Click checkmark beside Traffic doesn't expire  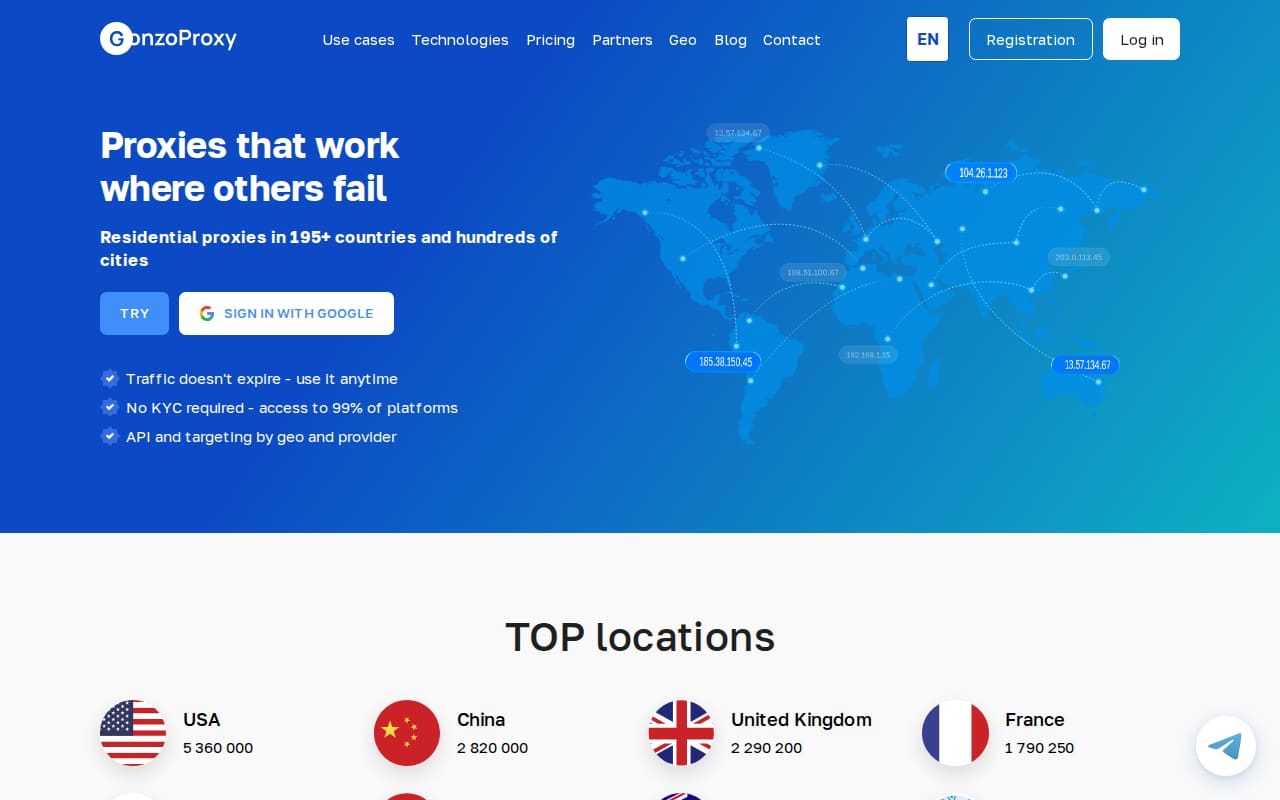tap(110, 378)
